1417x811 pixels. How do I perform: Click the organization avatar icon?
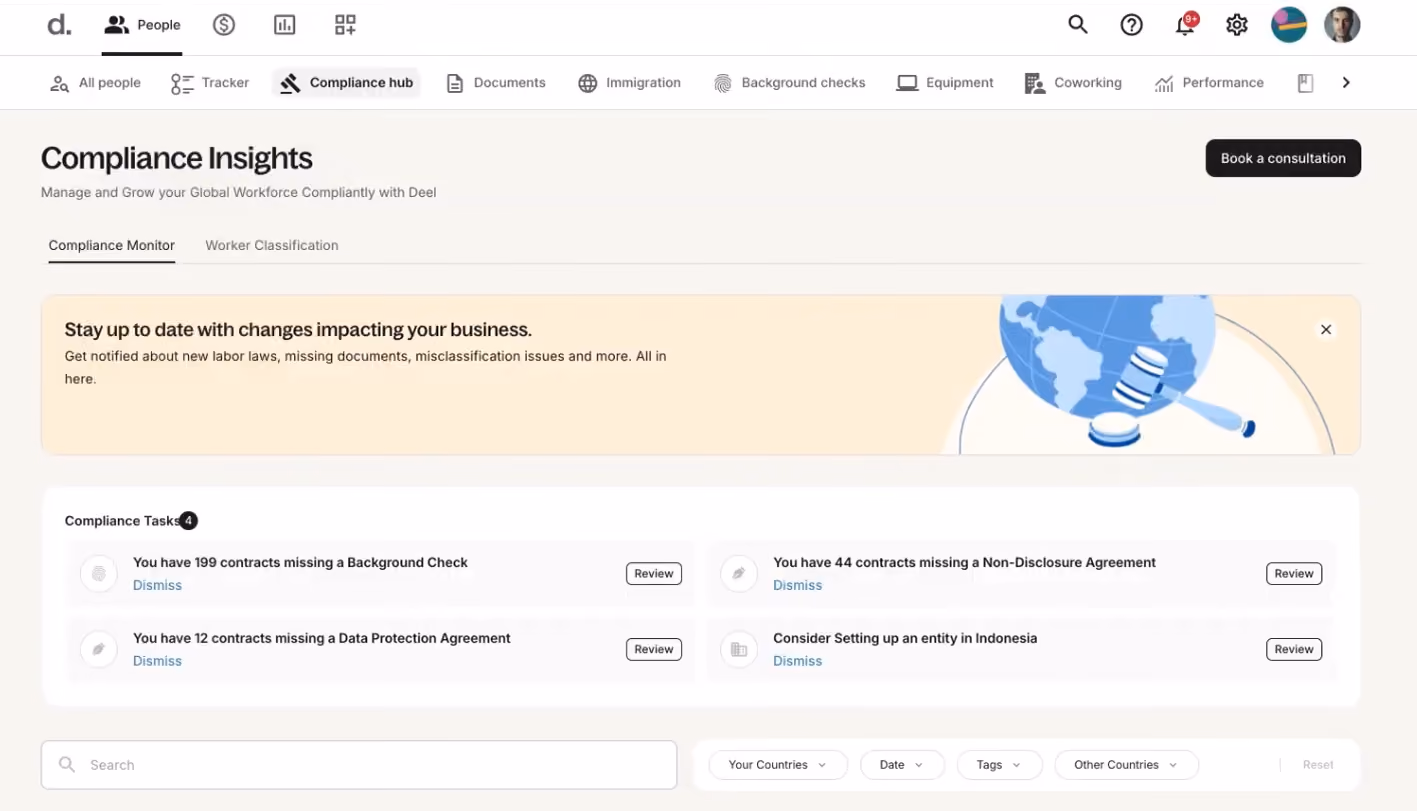[x=1289, y=25]
